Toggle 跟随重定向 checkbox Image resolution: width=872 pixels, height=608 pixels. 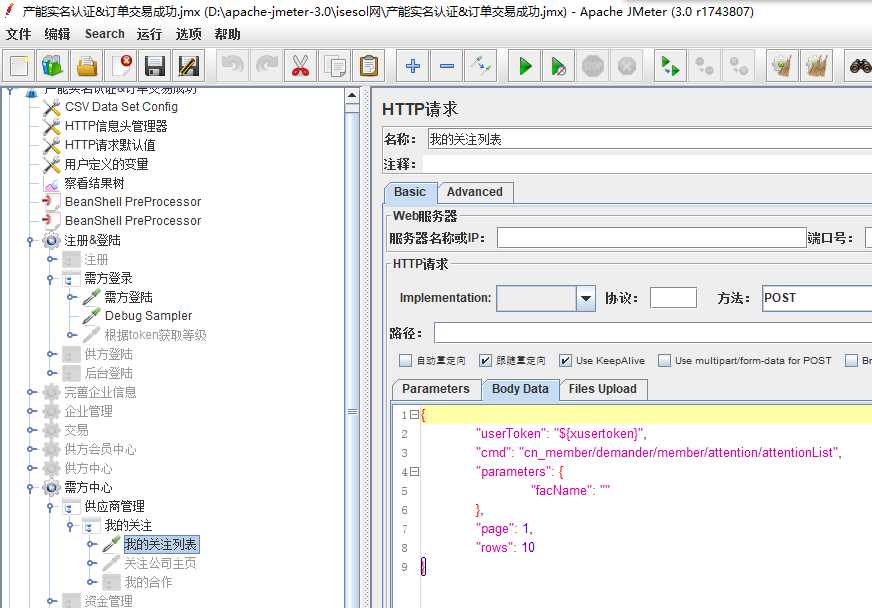[x=485, y=360]
